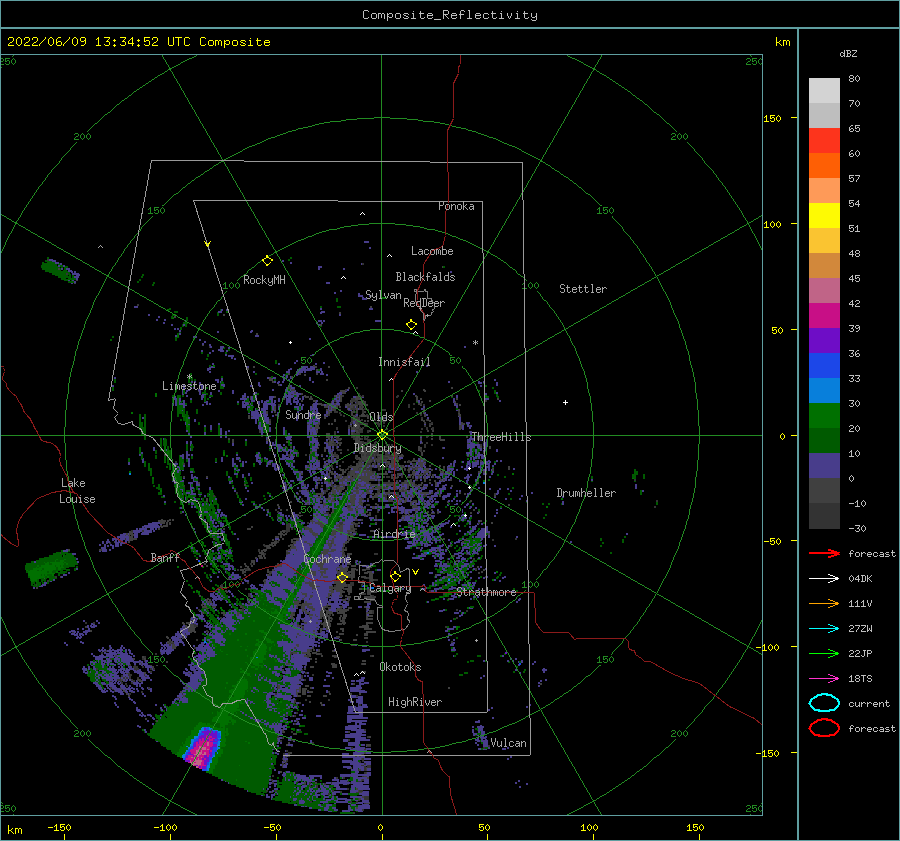This screenshot has height=841, width=900.
Task: Click the Sundre city label
Action: click(x=304, y=414)
